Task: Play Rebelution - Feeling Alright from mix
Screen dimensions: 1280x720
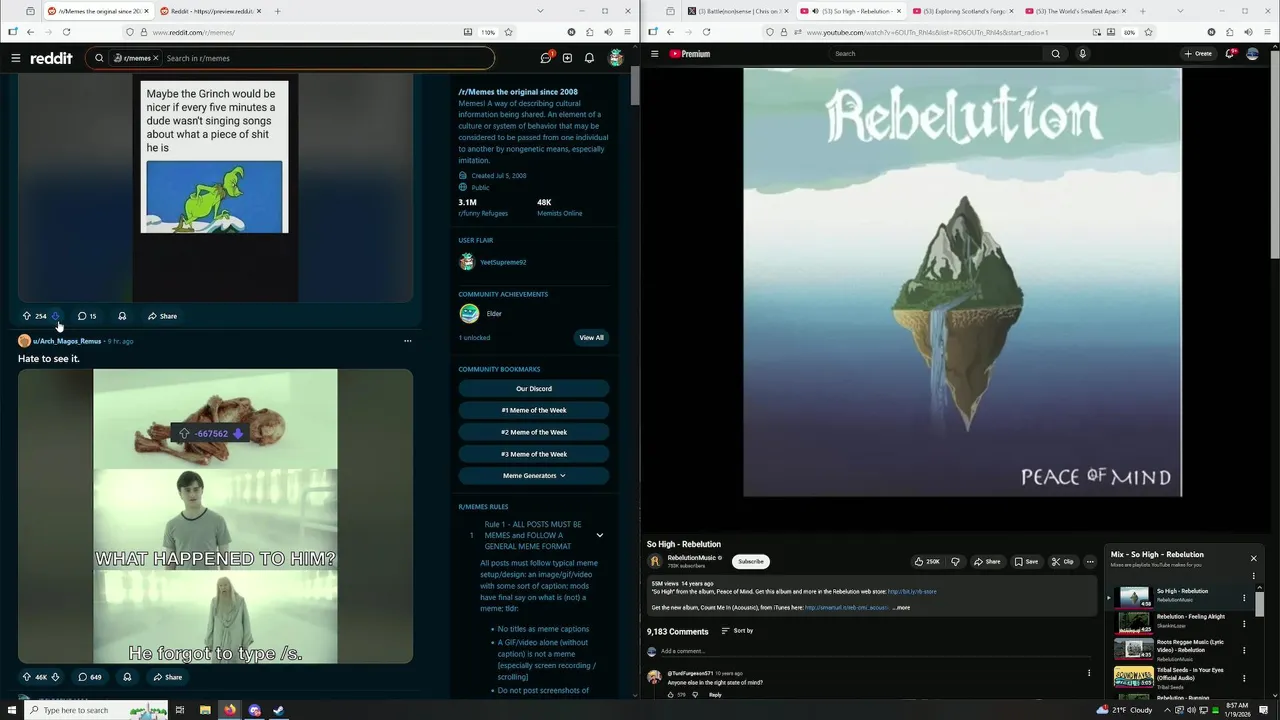Action: (1174, 622)
